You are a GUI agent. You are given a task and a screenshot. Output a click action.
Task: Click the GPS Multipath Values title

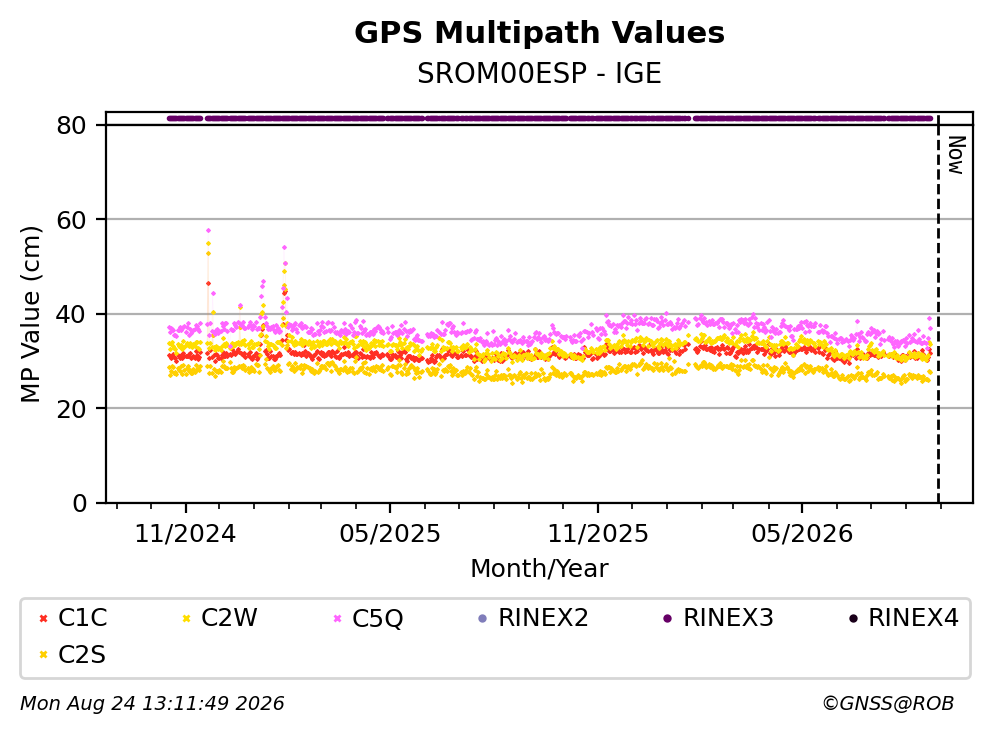[540, 33]
